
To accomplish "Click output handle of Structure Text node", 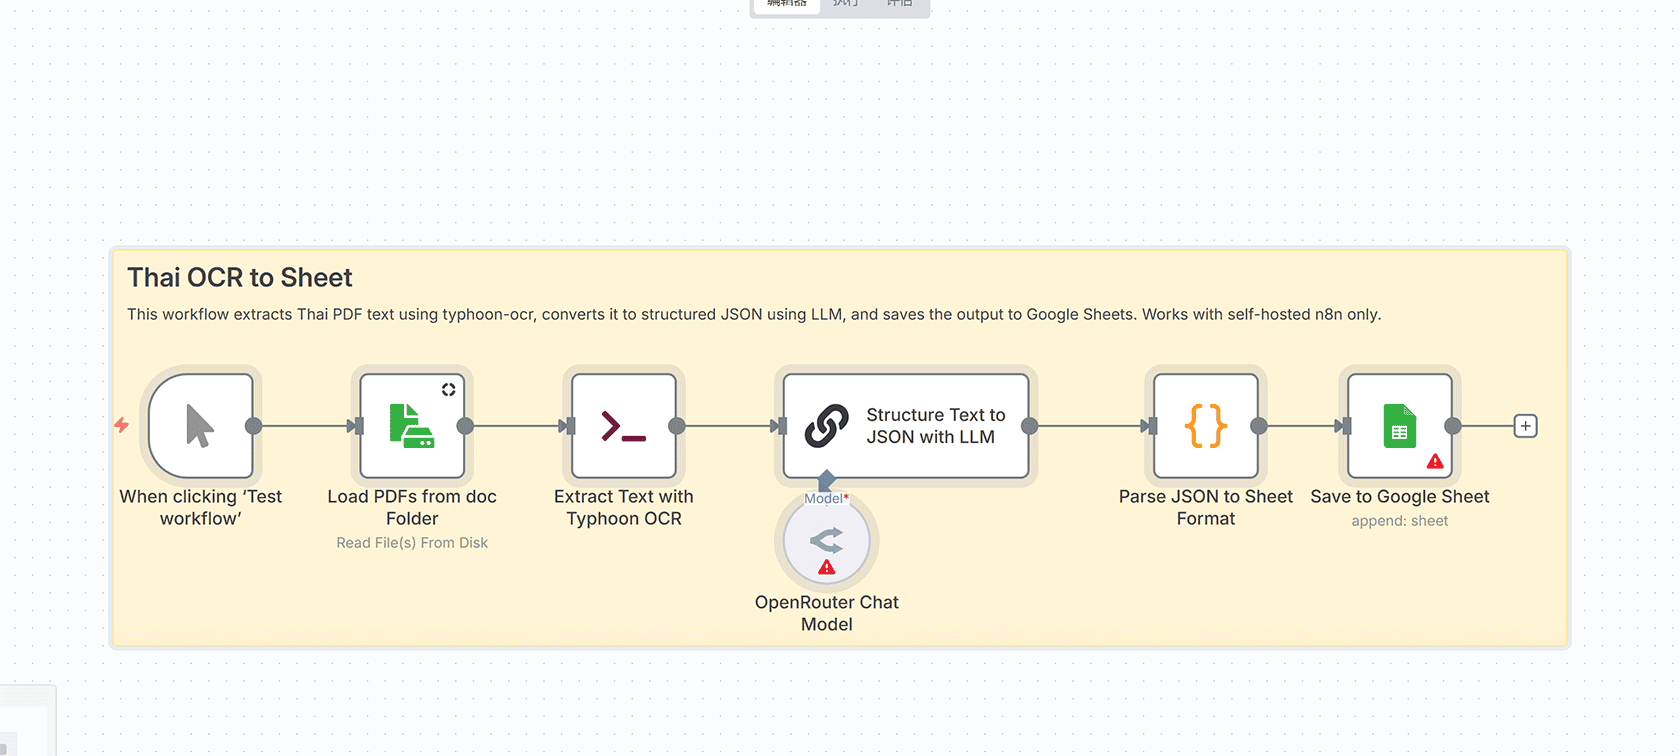I will (x=1029, y=426).
